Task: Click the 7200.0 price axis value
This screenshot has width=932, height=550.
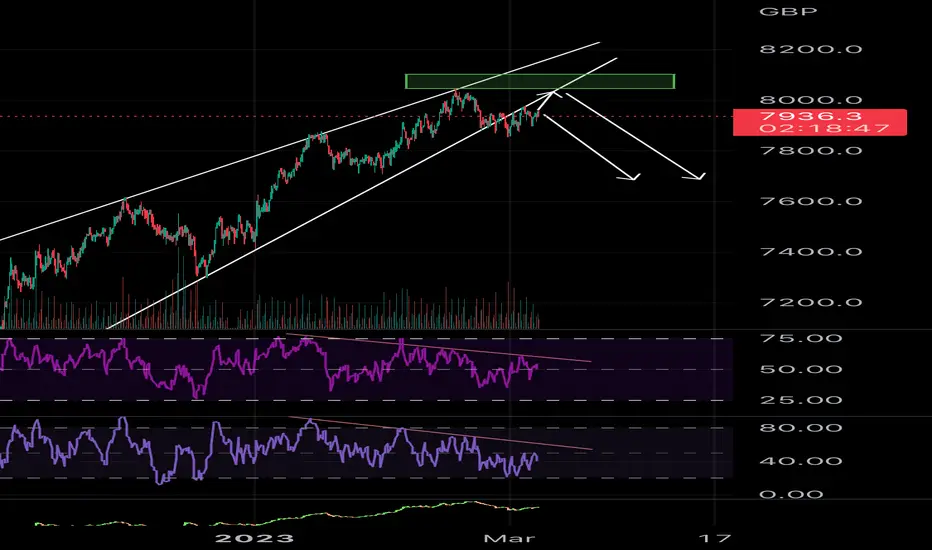Action: coord(811,303)
